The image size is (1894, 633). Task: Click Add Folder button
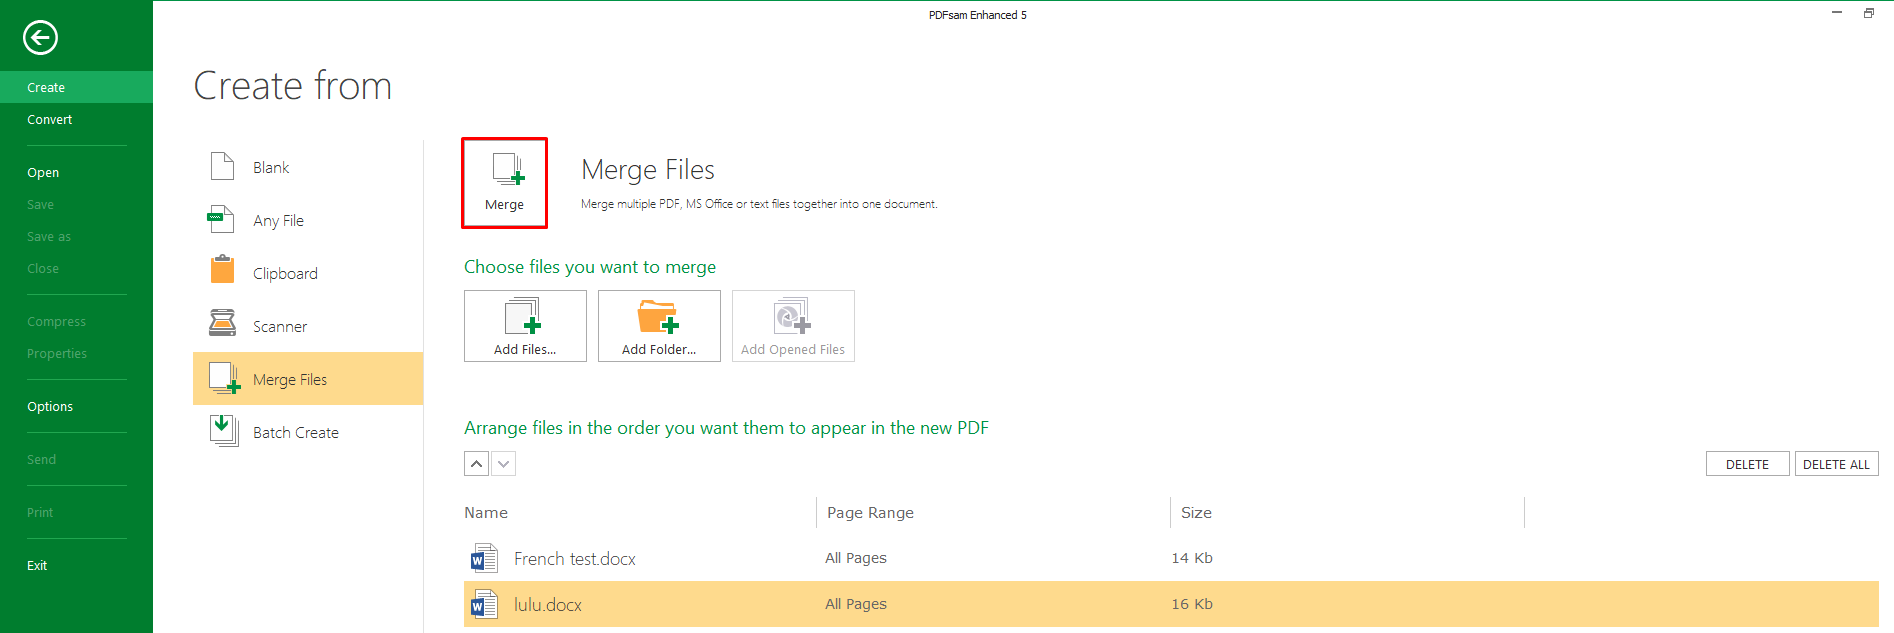click(x=659, y=326)
